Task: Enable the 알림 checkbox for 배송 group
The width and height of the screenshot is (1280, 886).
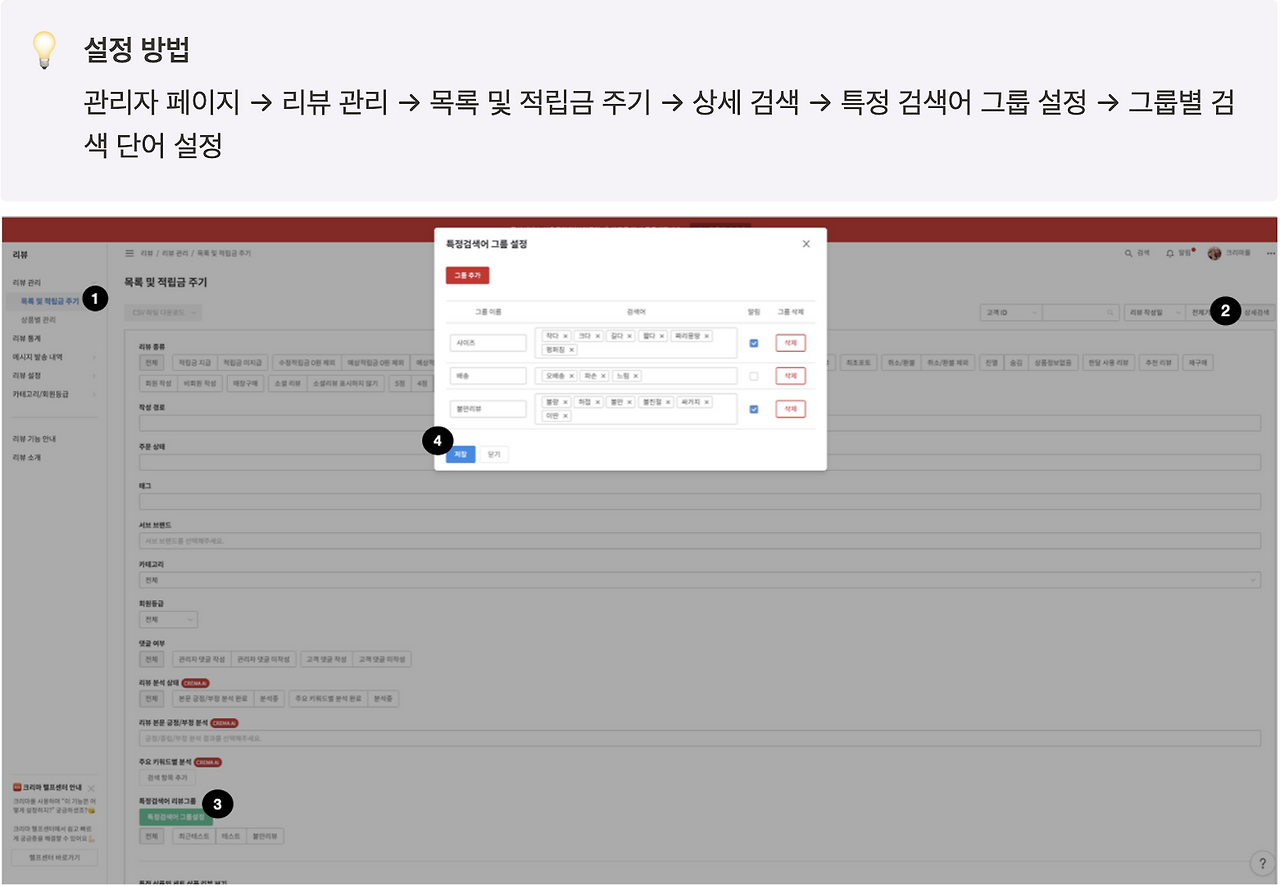Action: (754, 376)
